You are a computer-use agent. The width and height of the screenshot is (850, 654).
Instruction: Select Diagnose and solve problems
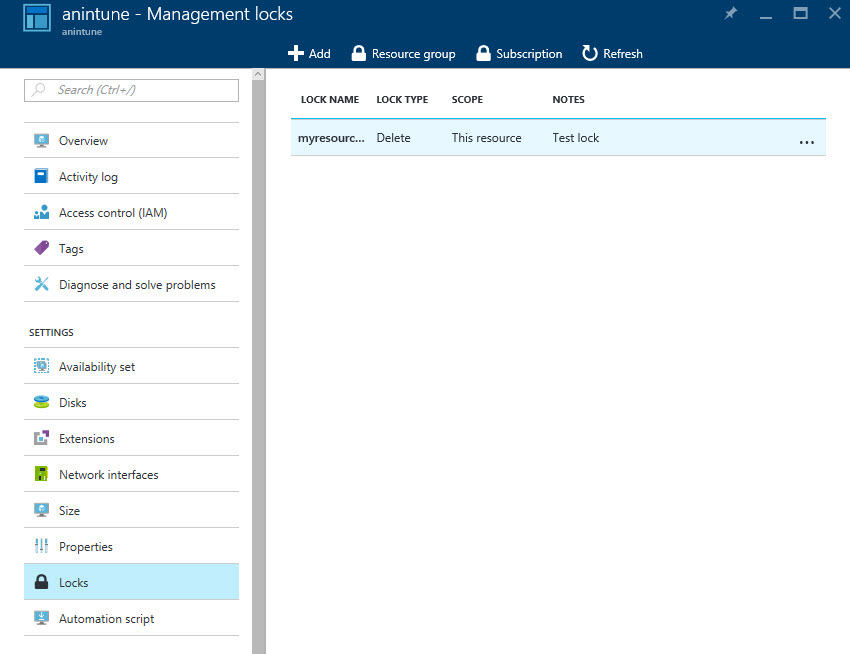(131, 284)
